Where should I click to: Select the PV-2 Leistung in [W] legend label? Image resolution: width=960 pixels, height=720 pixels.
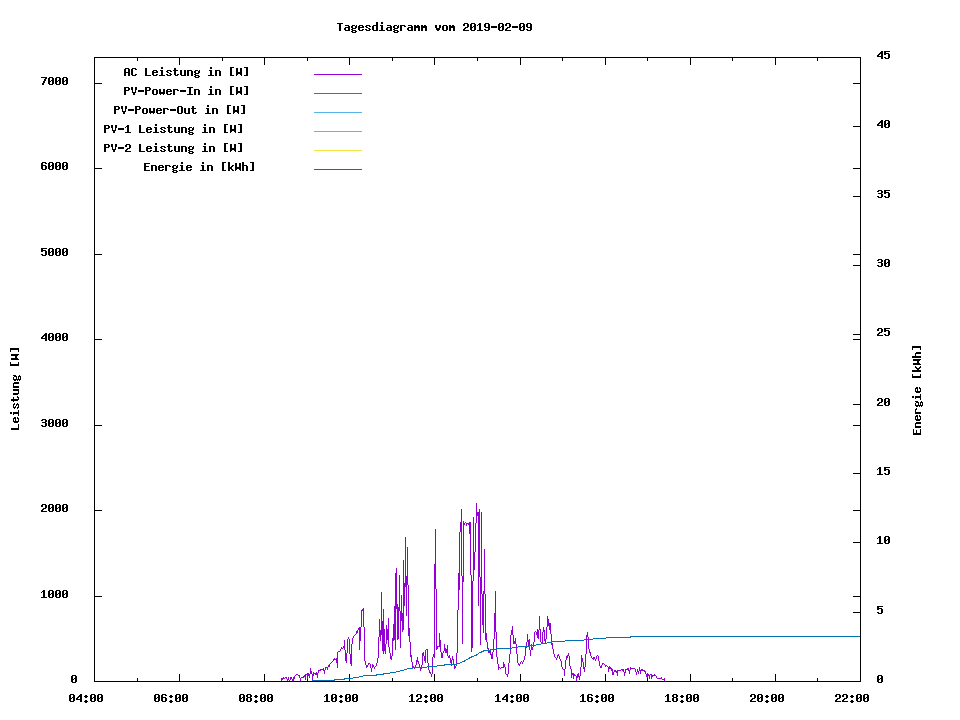(x=173, y=148)
